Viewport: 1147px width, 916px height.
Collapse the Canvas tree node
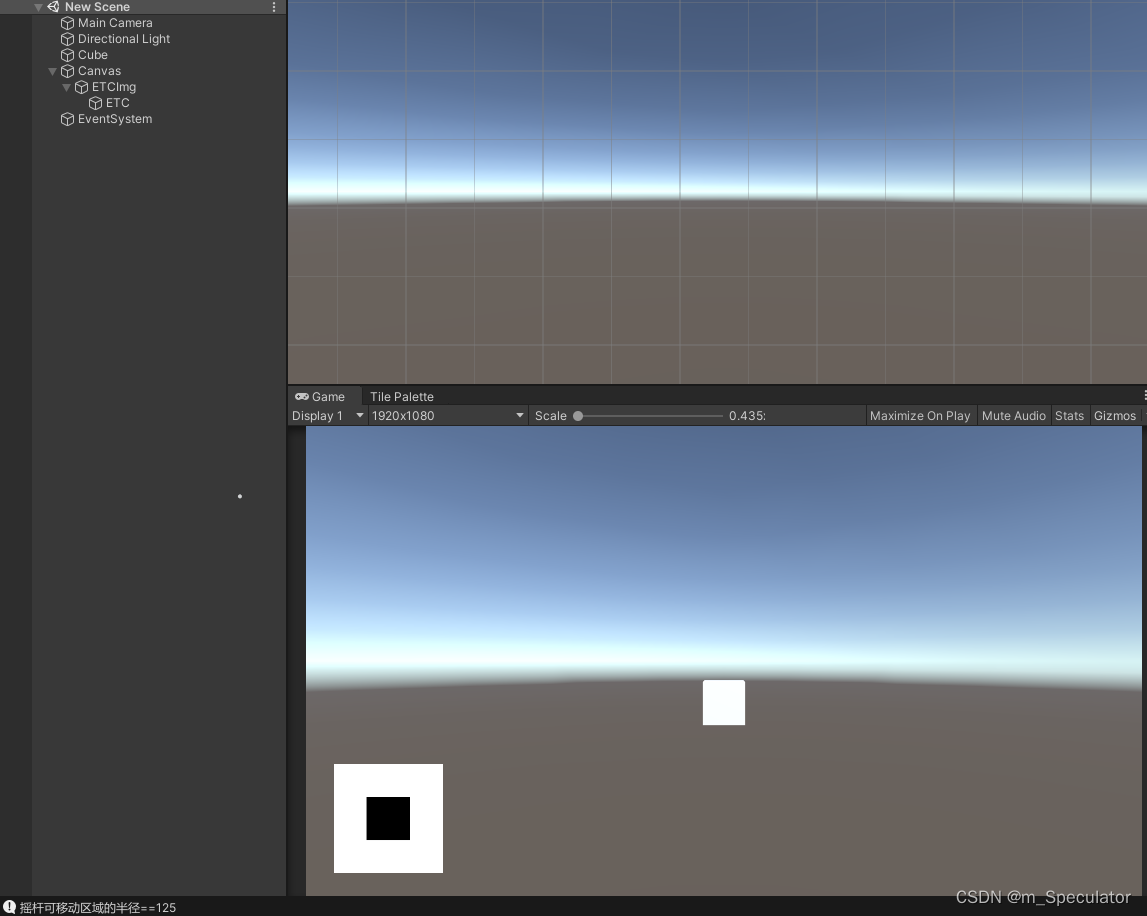[x=52, y=72]
